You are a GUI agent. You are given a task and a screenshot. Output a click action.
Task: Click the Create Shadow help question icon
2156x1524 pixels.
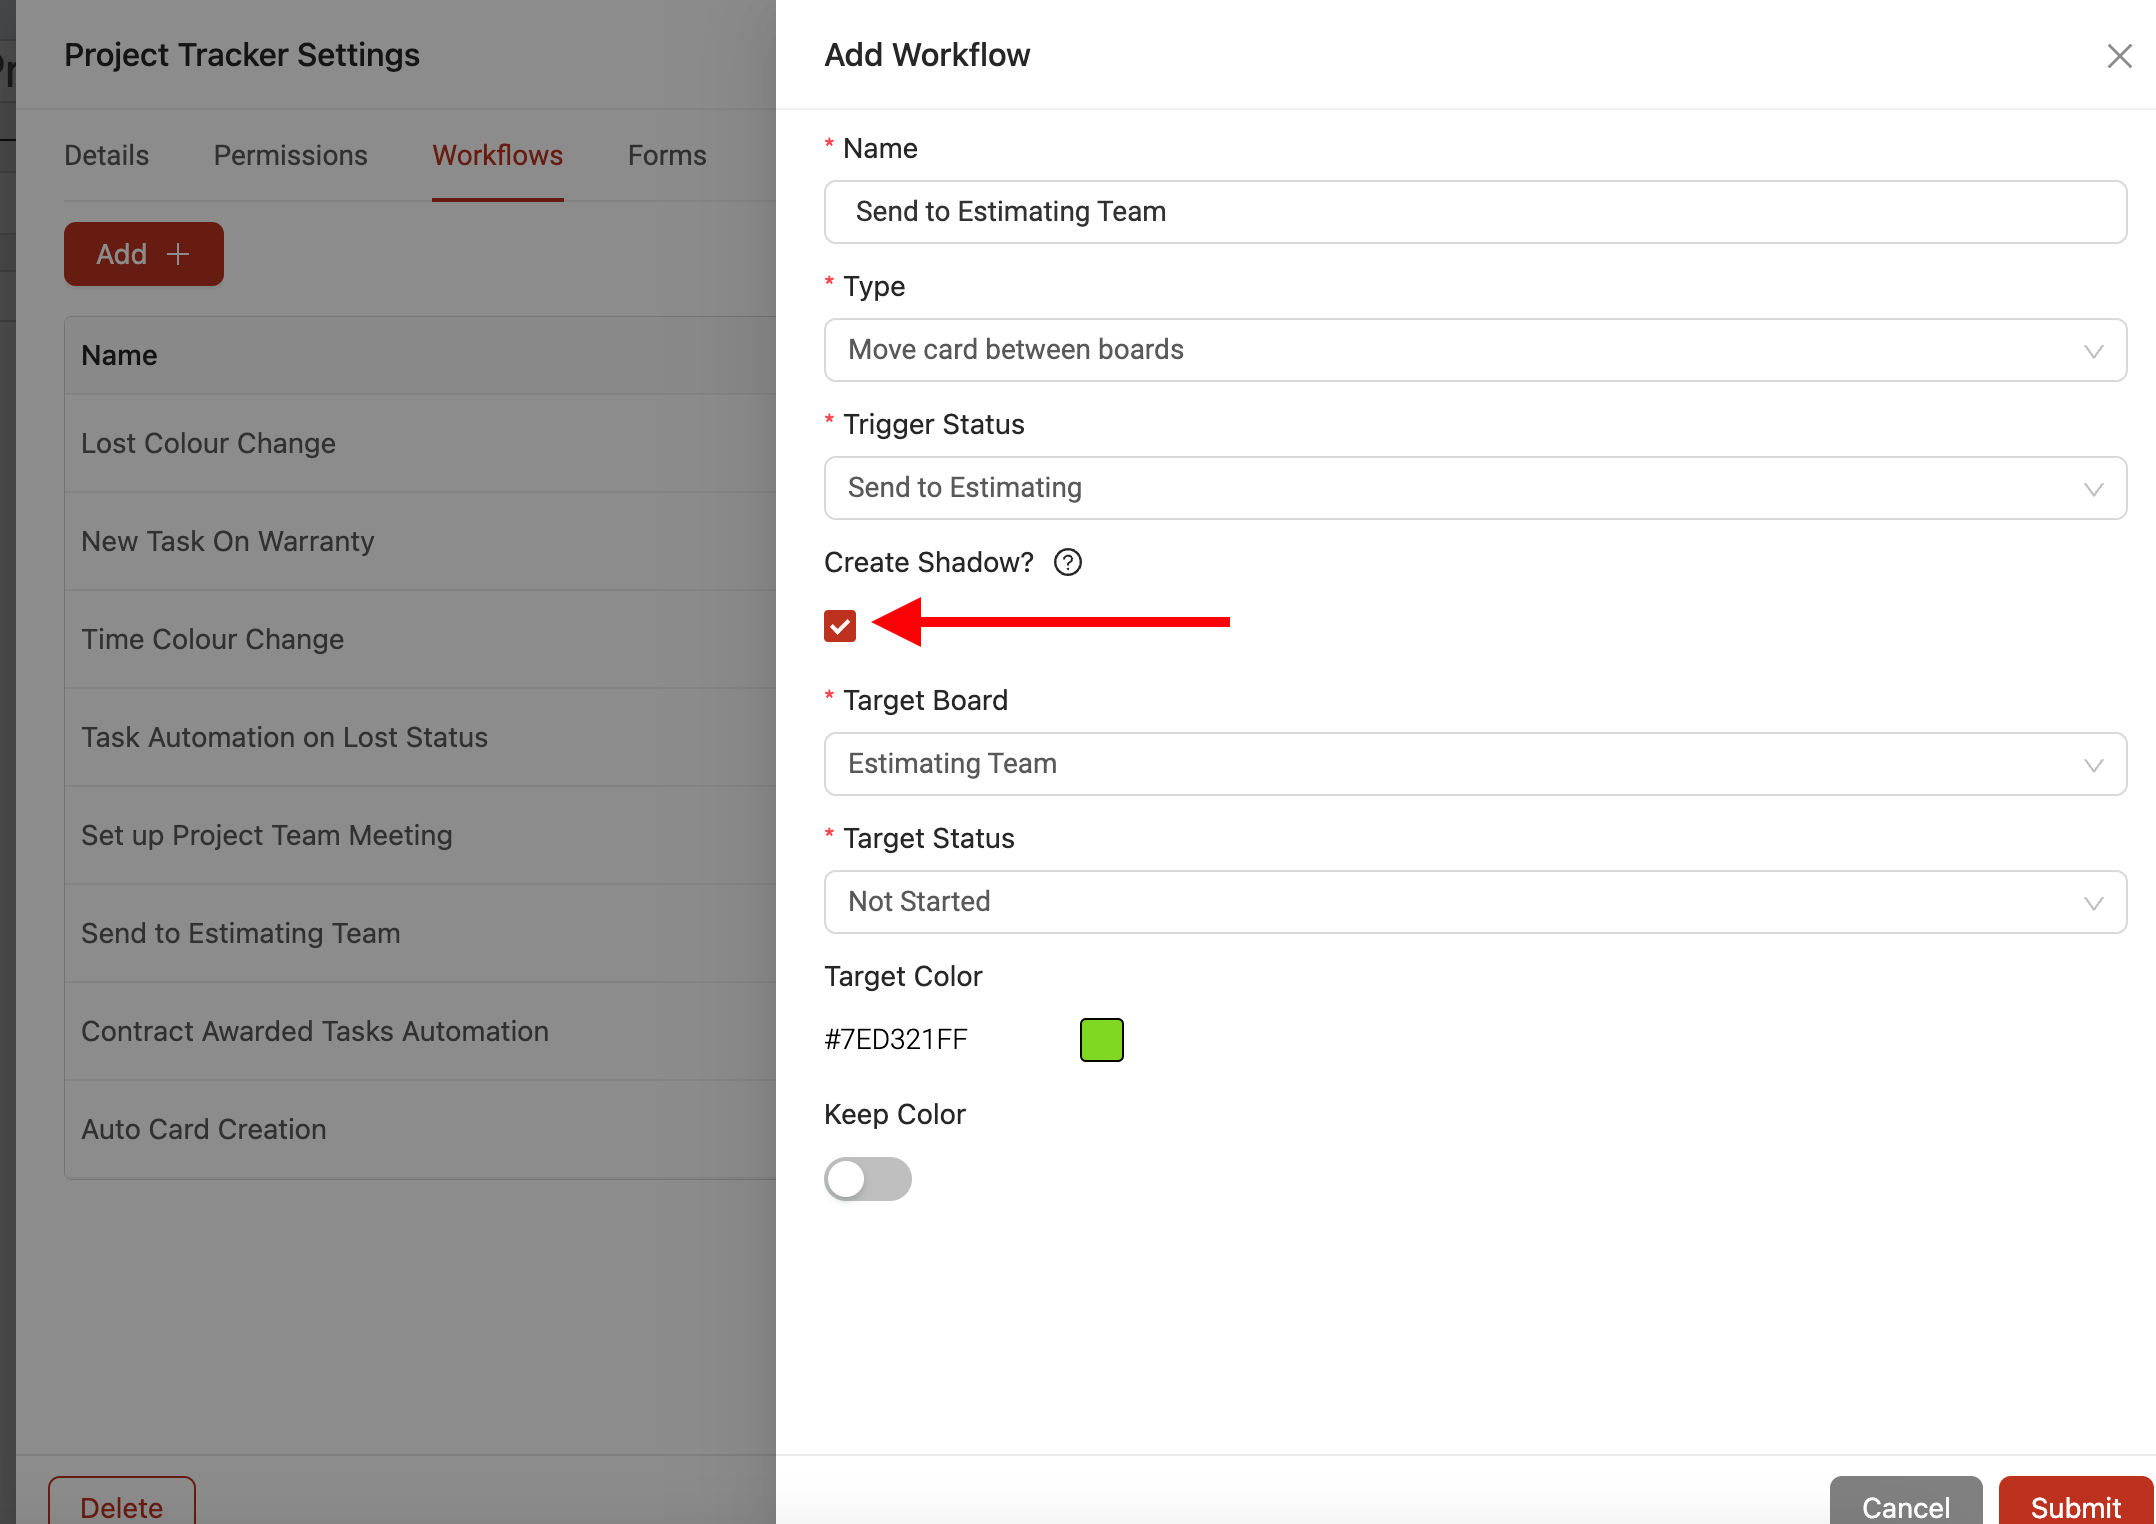click(x=1068, y=562)
